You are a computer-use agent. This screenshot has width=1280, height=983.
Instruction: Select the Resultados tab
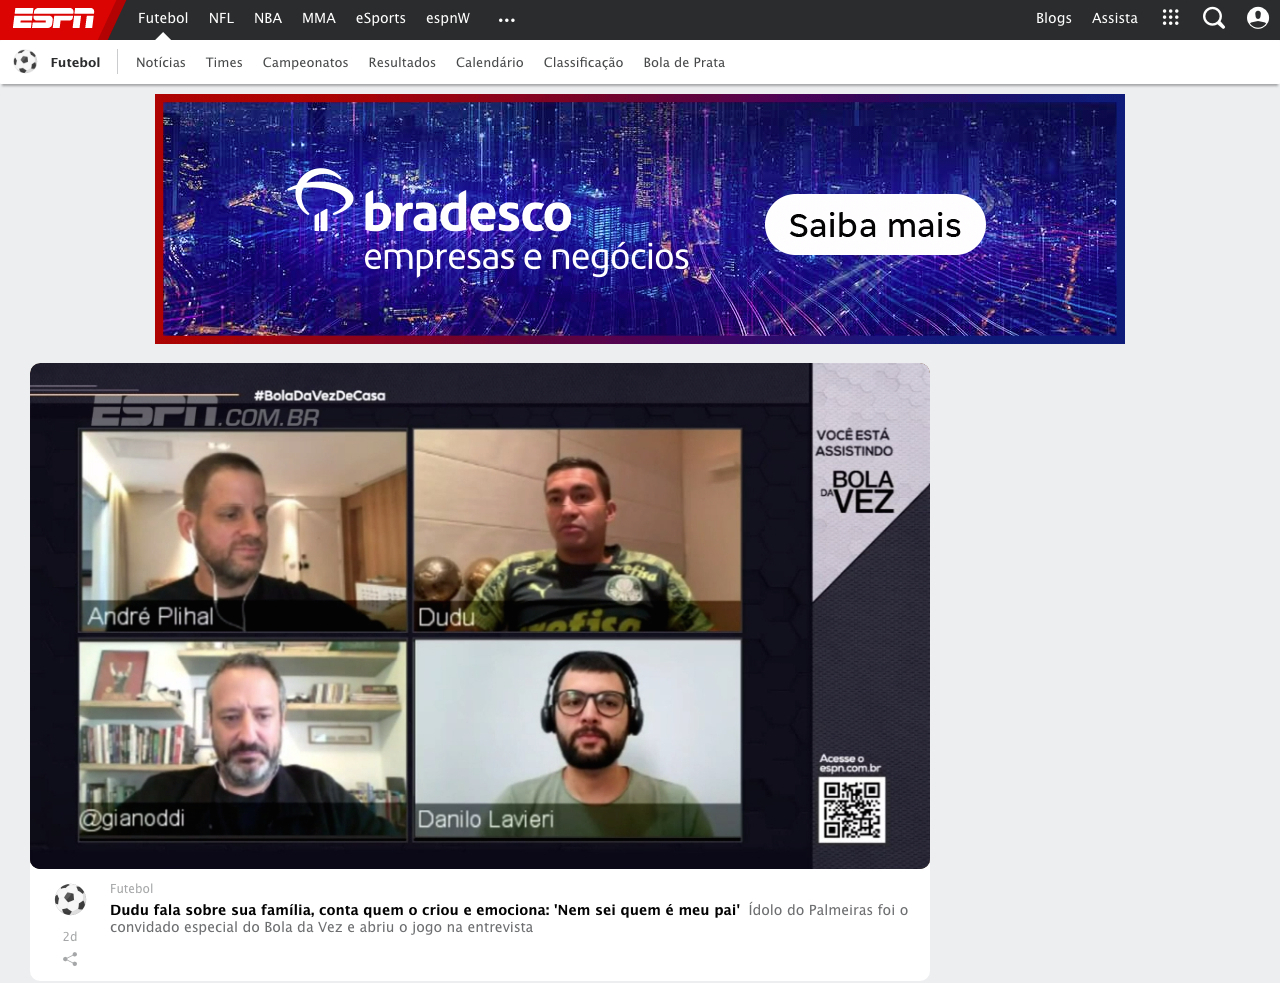click(402, 62)
